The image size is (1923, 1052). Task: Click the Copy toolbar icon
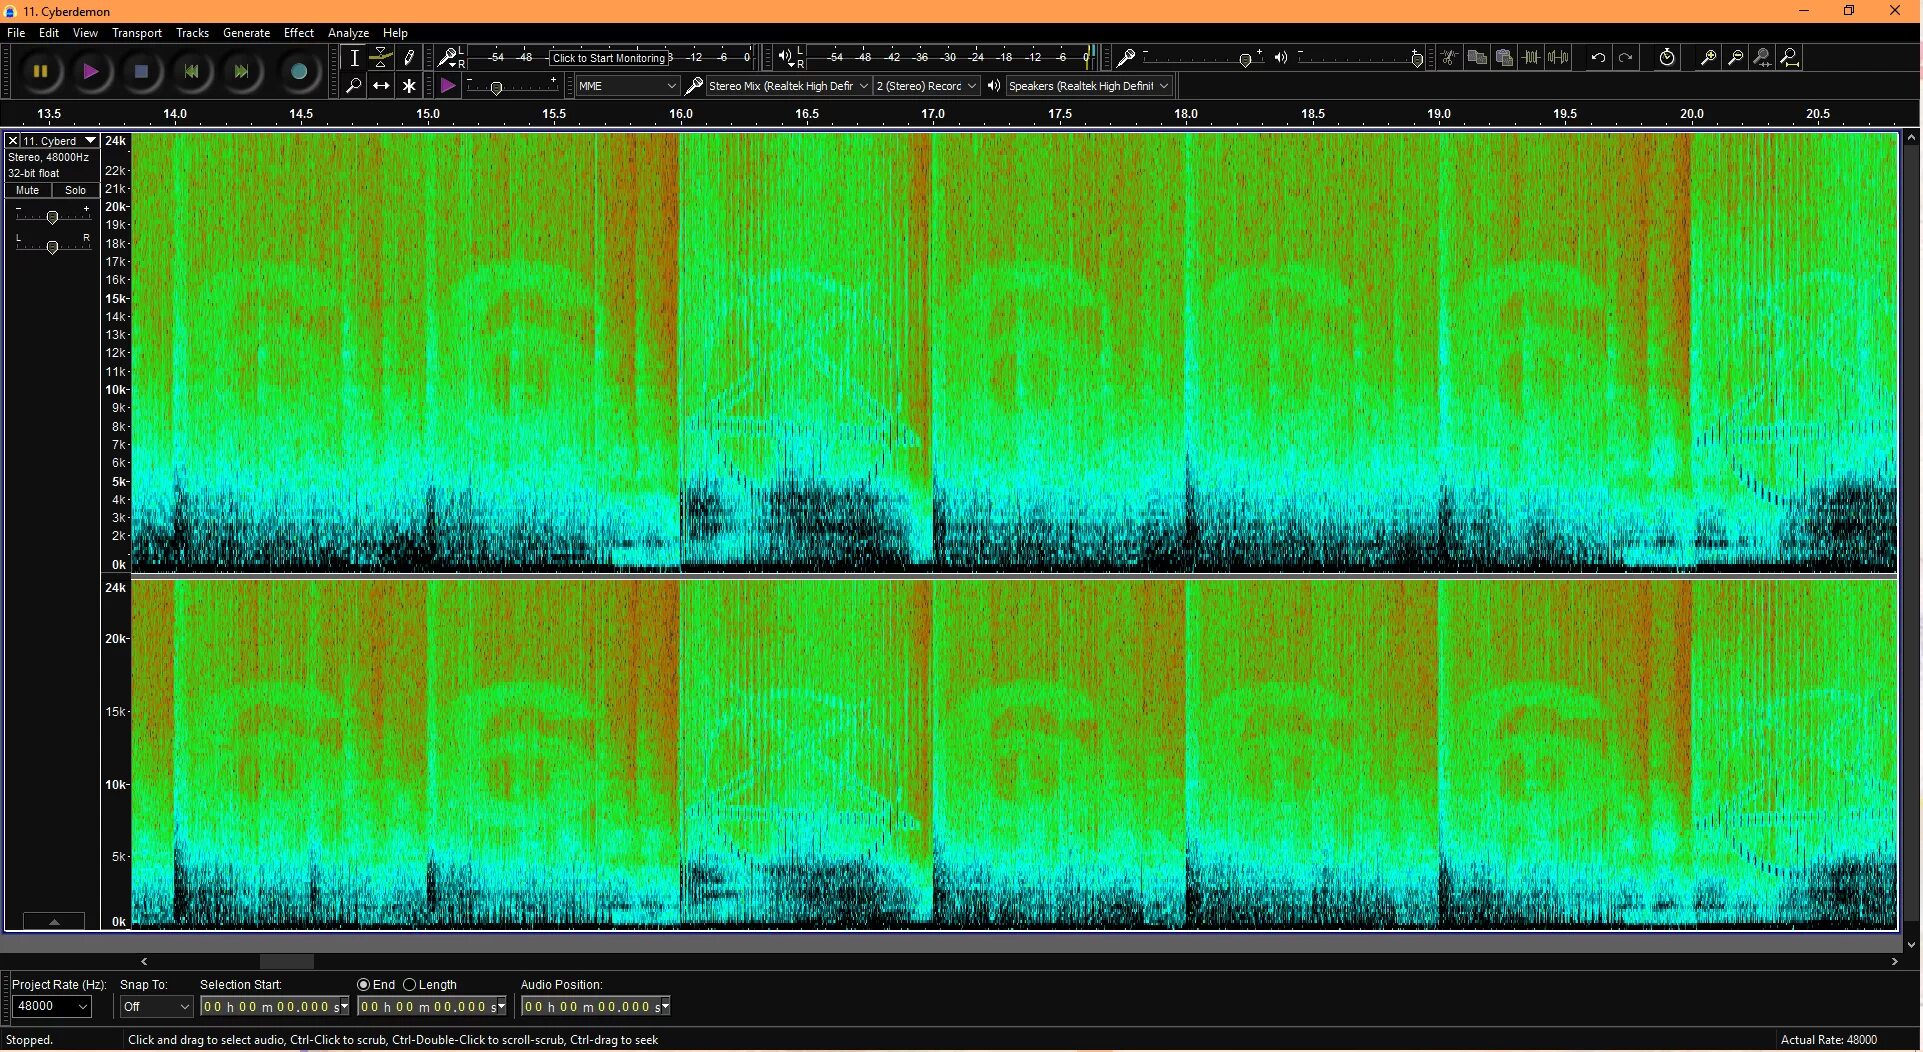1476,57
